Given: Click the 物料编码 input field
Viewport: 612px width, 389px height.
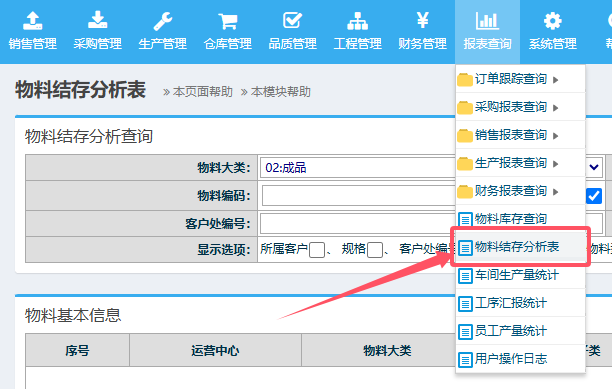Looking at the screenshot, I should (358, 195).
